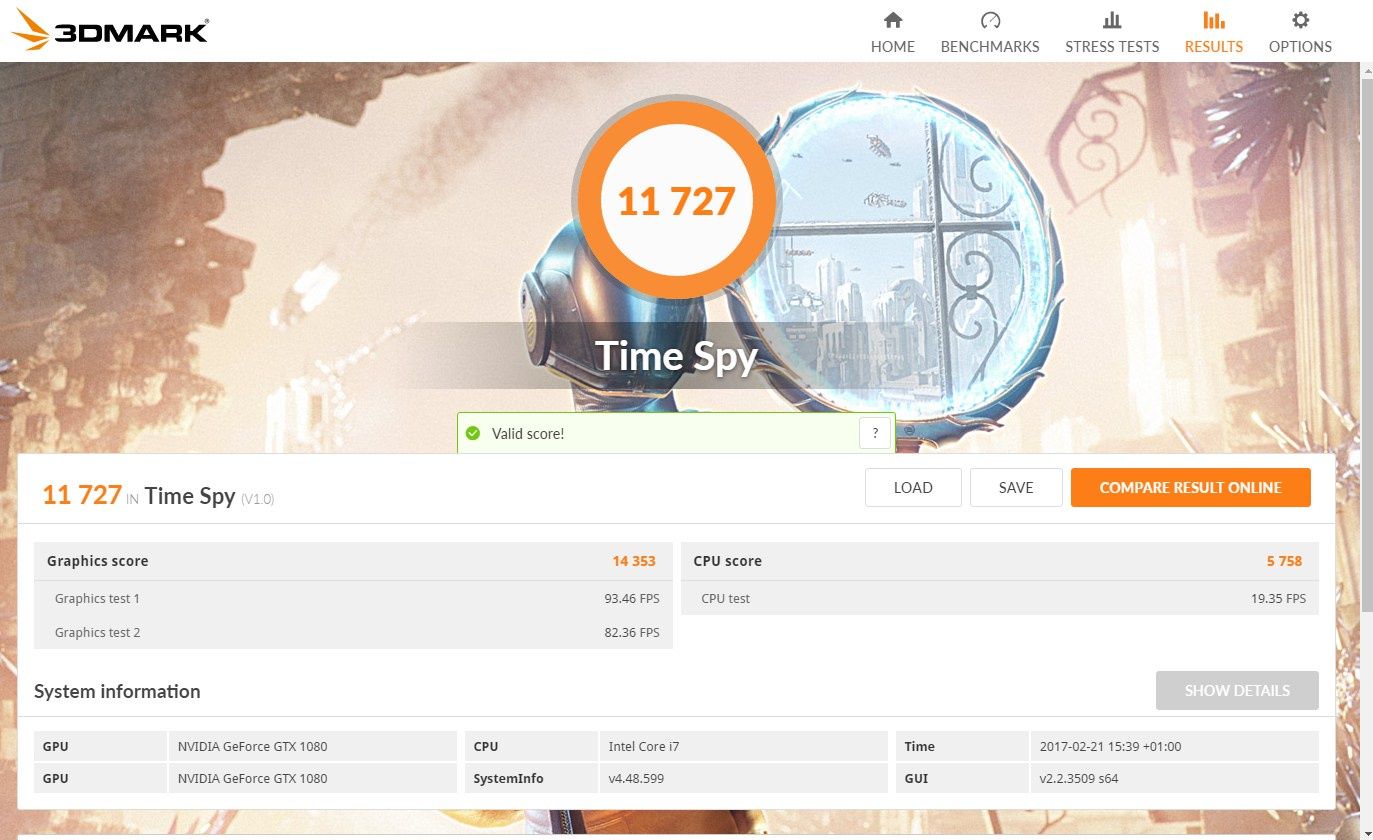Click the Graphics score value 14 353
The image size is (1373, 840).
634,561
